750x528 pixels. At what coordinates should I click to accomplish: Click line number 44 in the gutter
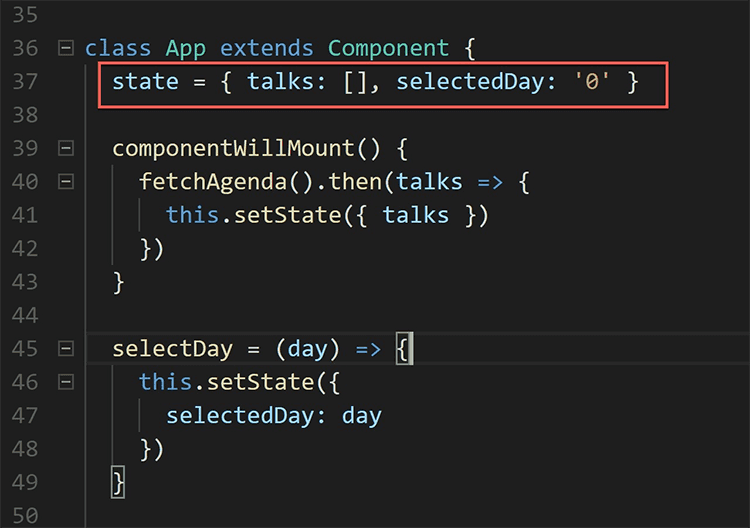point(27,315)
